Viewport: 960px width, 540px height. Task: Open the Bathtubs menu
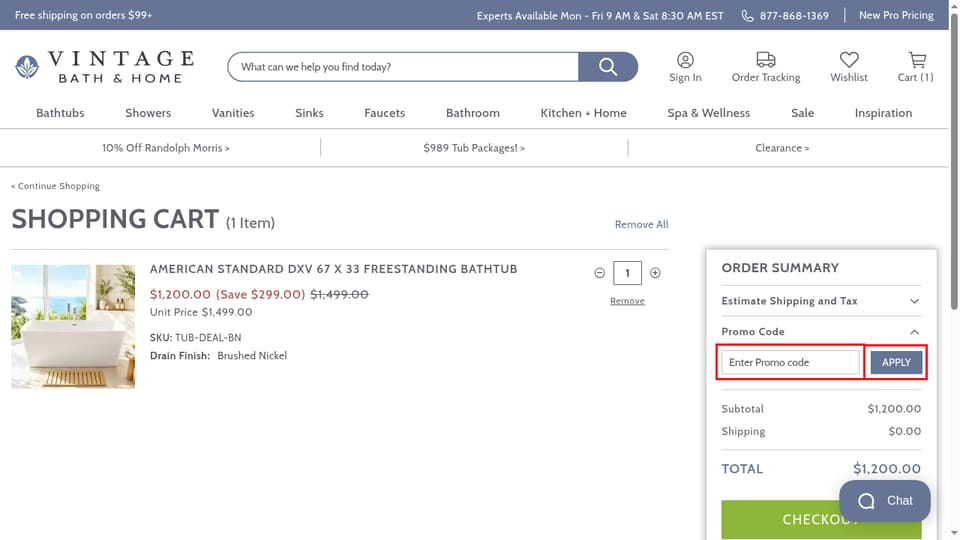pyautogui.click(x=60, y=113)
